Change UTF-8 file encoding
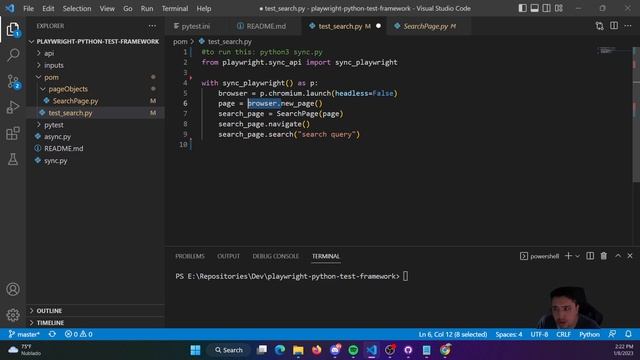This screenshot has width=640, height=360. pyautogui.click(x=539, y=334)
